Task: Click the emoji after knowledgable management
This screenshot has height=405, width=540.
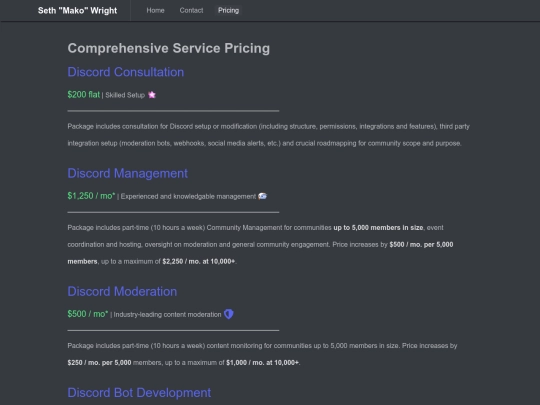Action: 262,196
